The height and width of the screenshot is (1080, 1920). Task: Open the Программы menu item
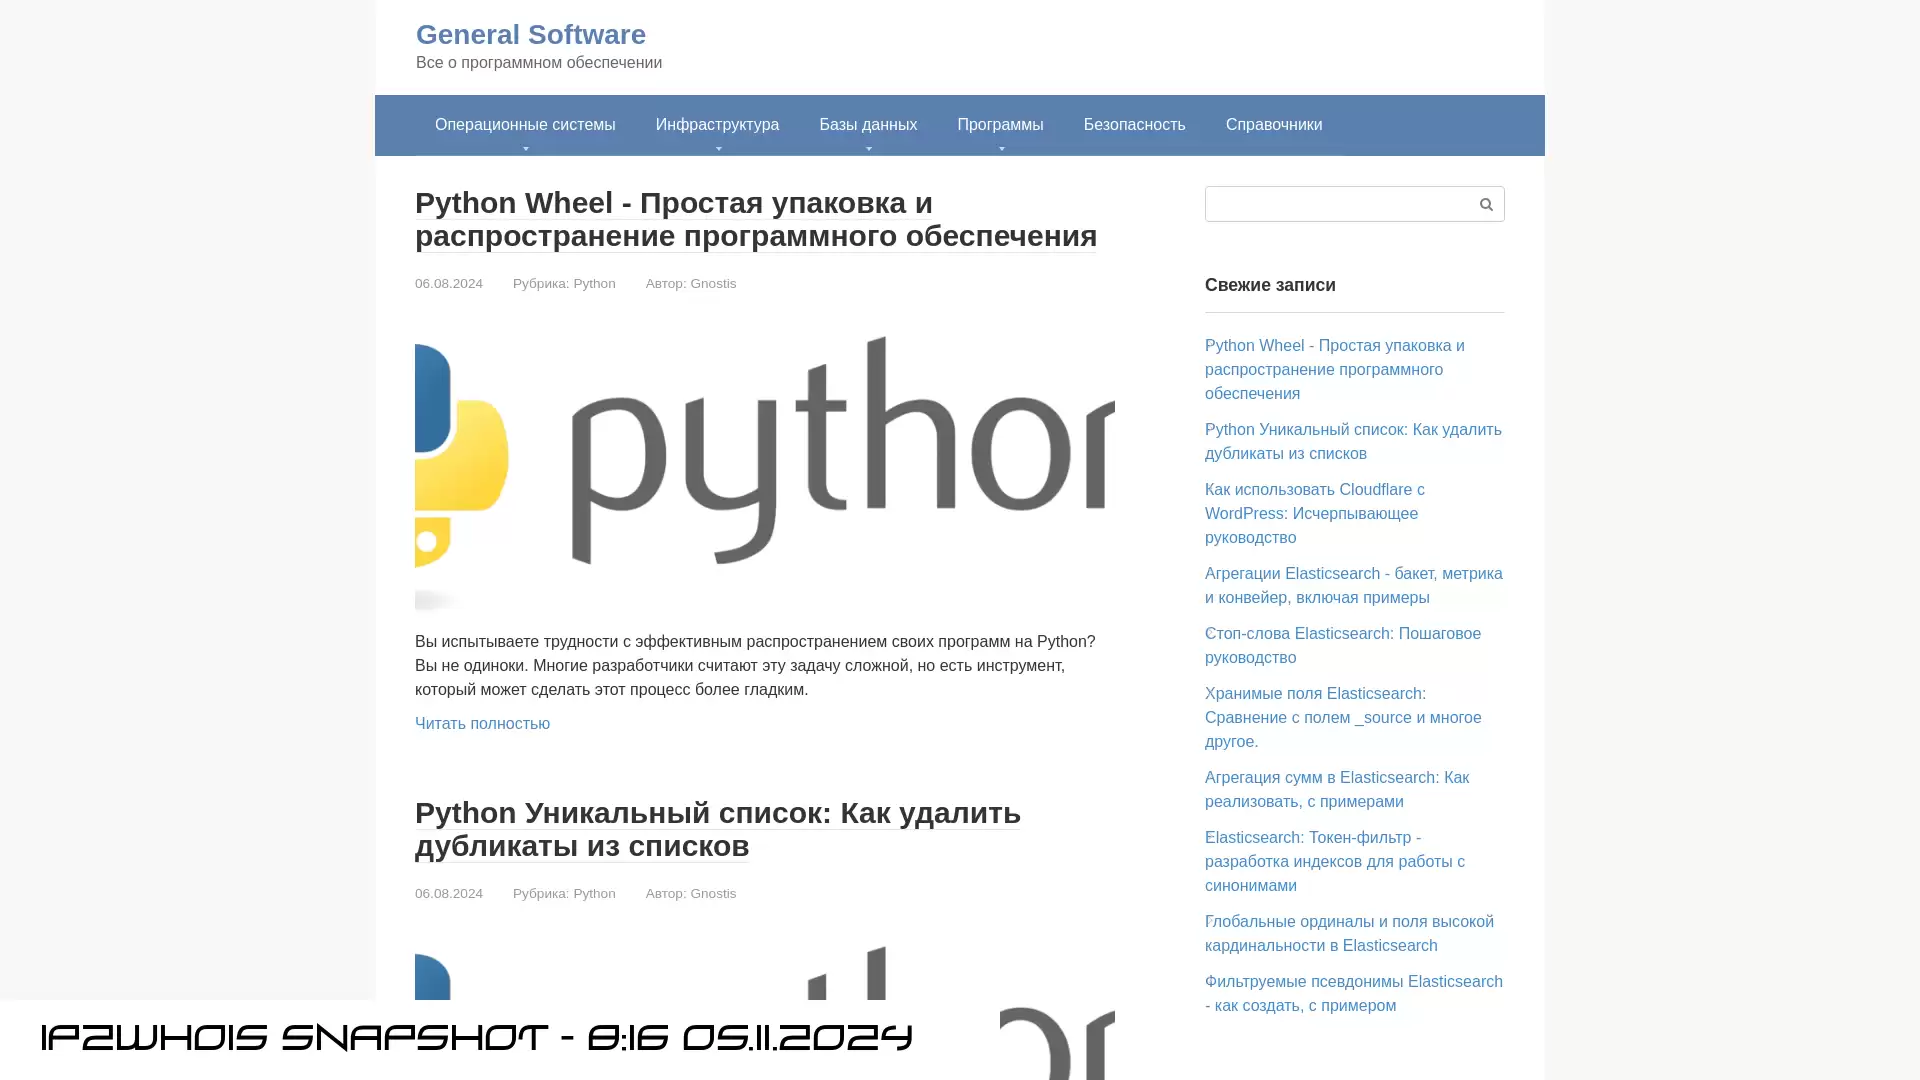tap(1000, 125)
